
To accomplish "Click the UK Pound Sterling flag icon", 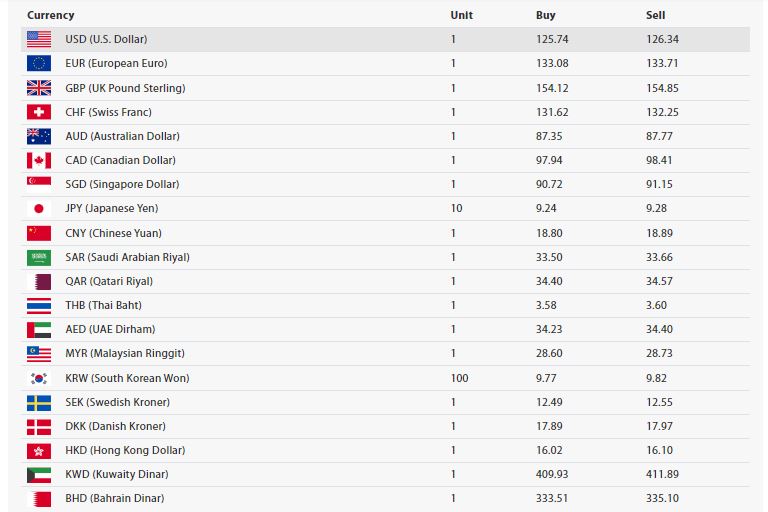I will (x=39, y=88).
